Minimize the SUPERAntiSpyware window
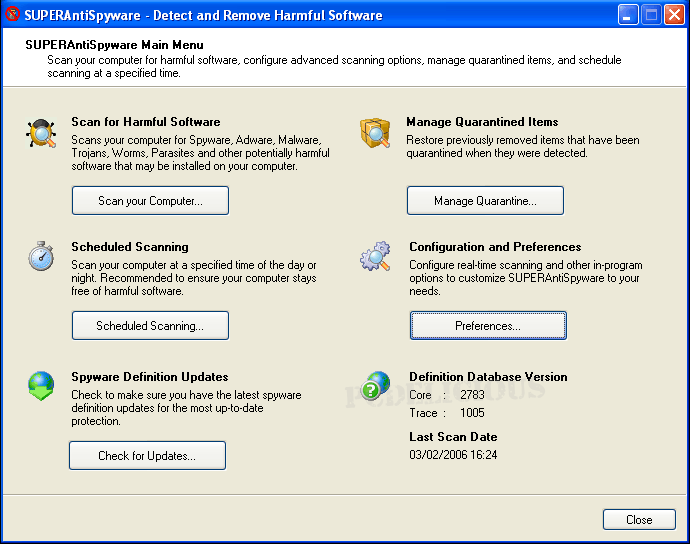 coord(628,15)
